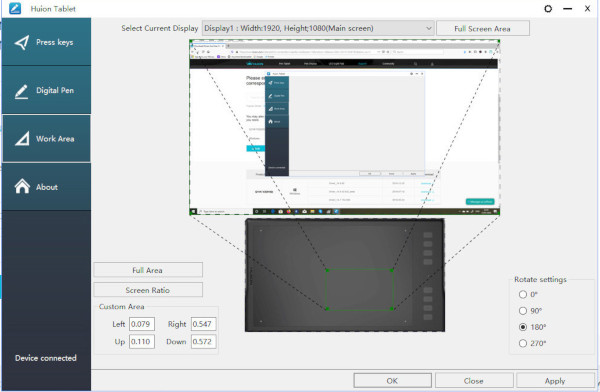Set tablet to Full Area

click(x=148, y=270)
